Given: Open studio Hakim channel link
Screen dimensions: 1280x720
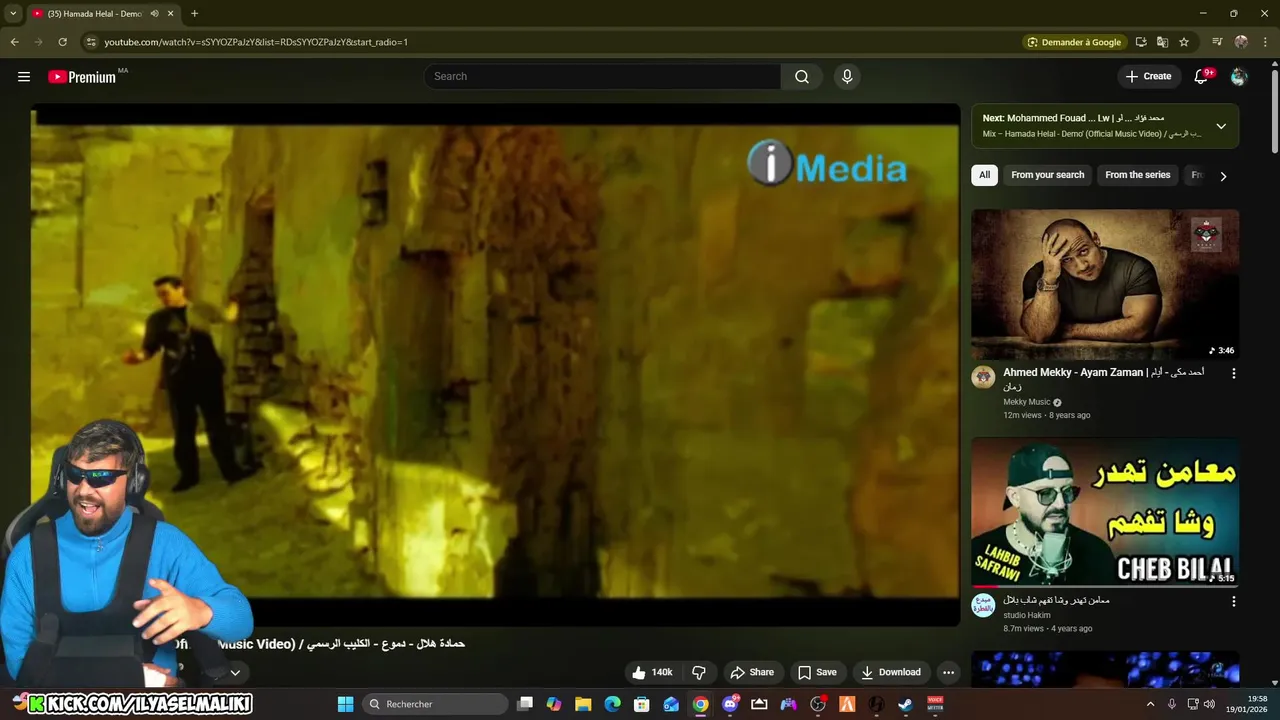Looking at the screenshot, I should point(1026,615).
